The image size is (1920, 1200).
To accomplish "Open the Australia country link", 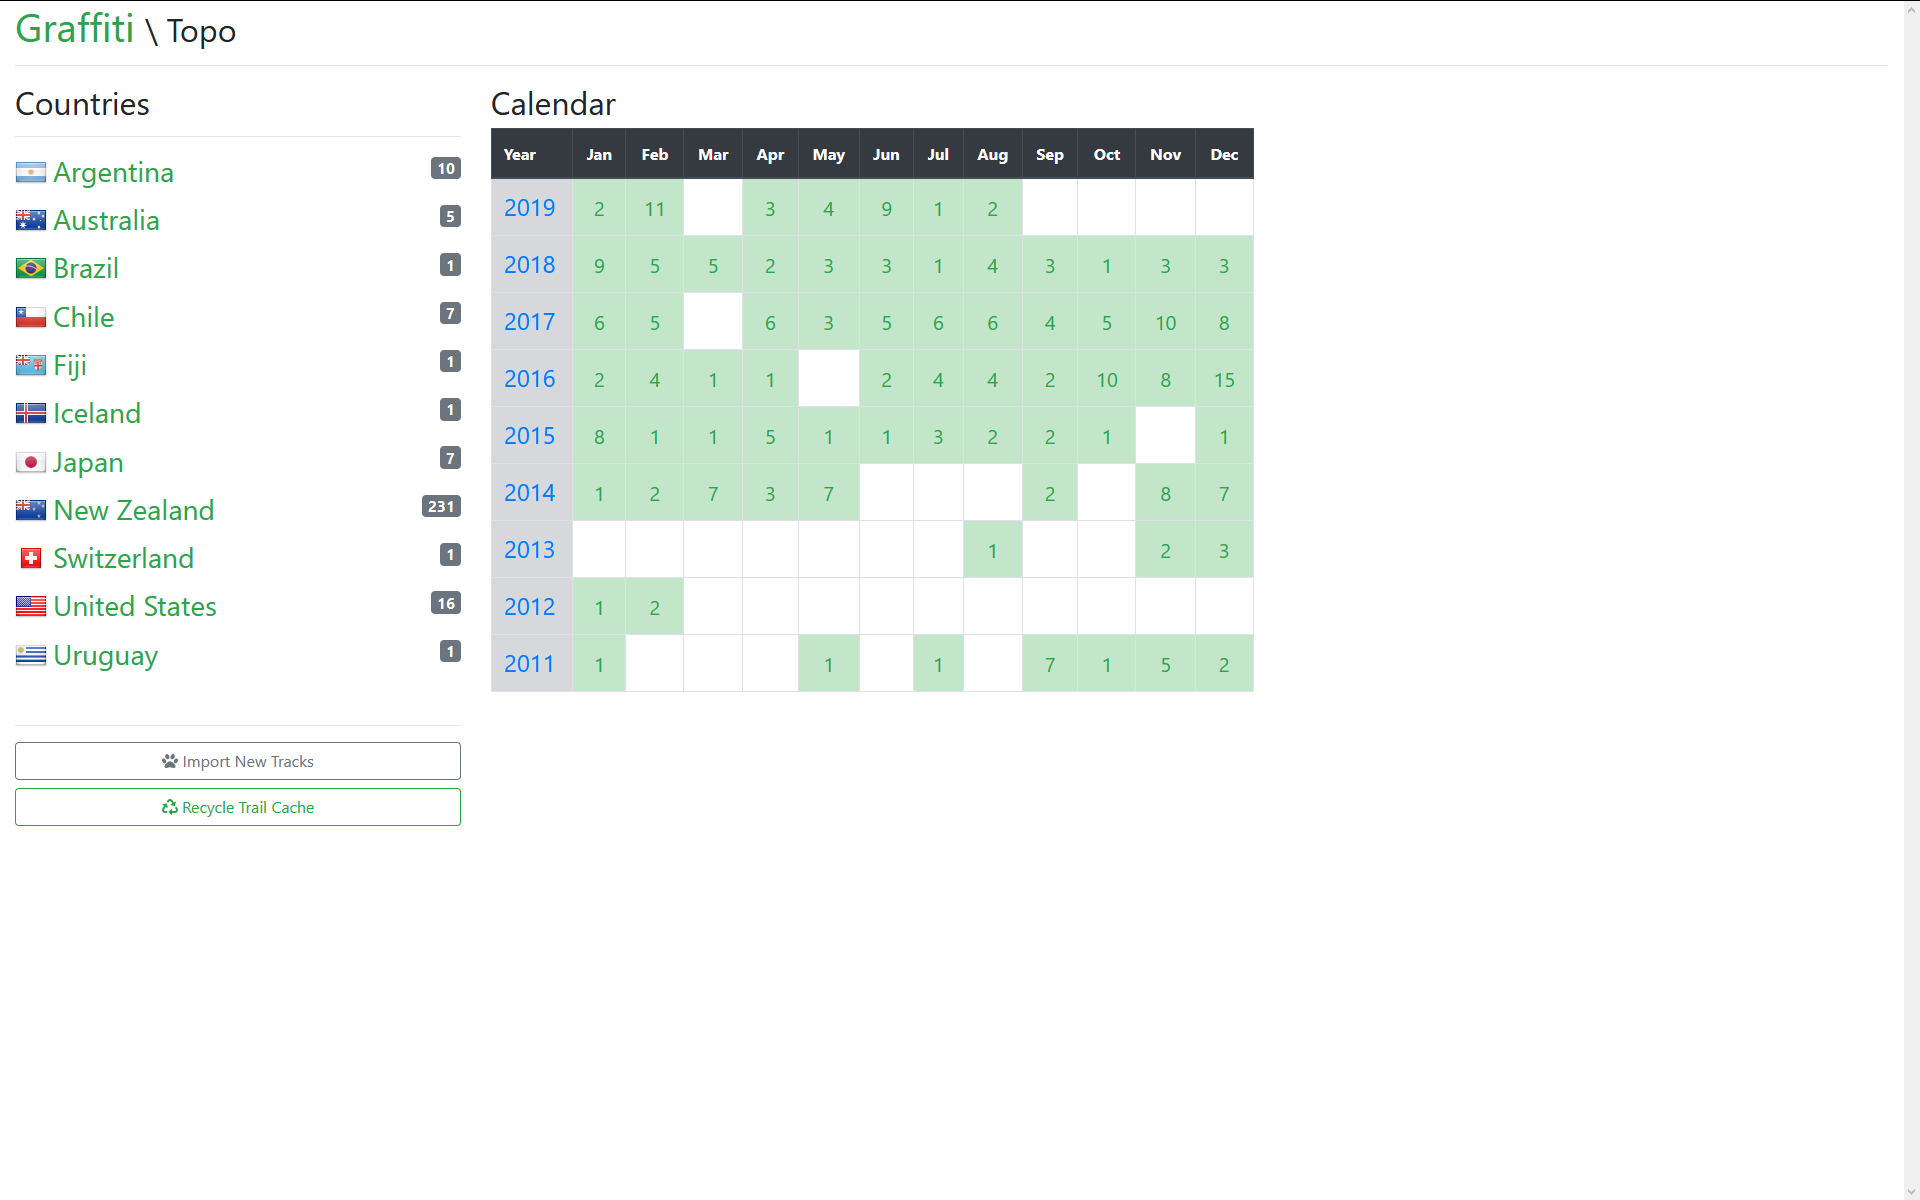I will [x=106, y=221].
